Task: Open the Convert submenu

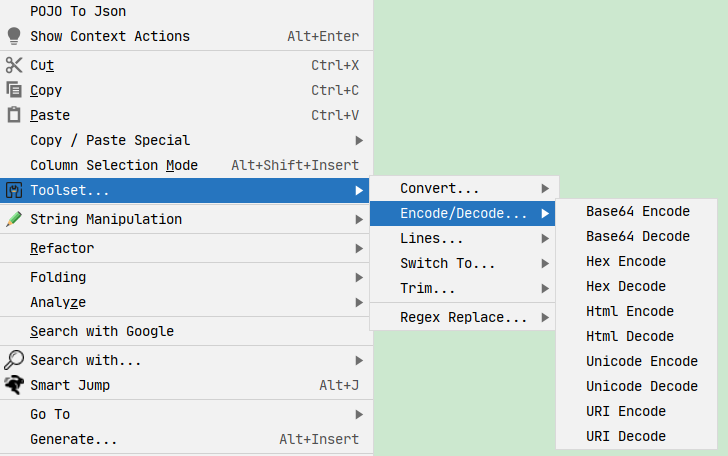Action: (x=440, y=188)
